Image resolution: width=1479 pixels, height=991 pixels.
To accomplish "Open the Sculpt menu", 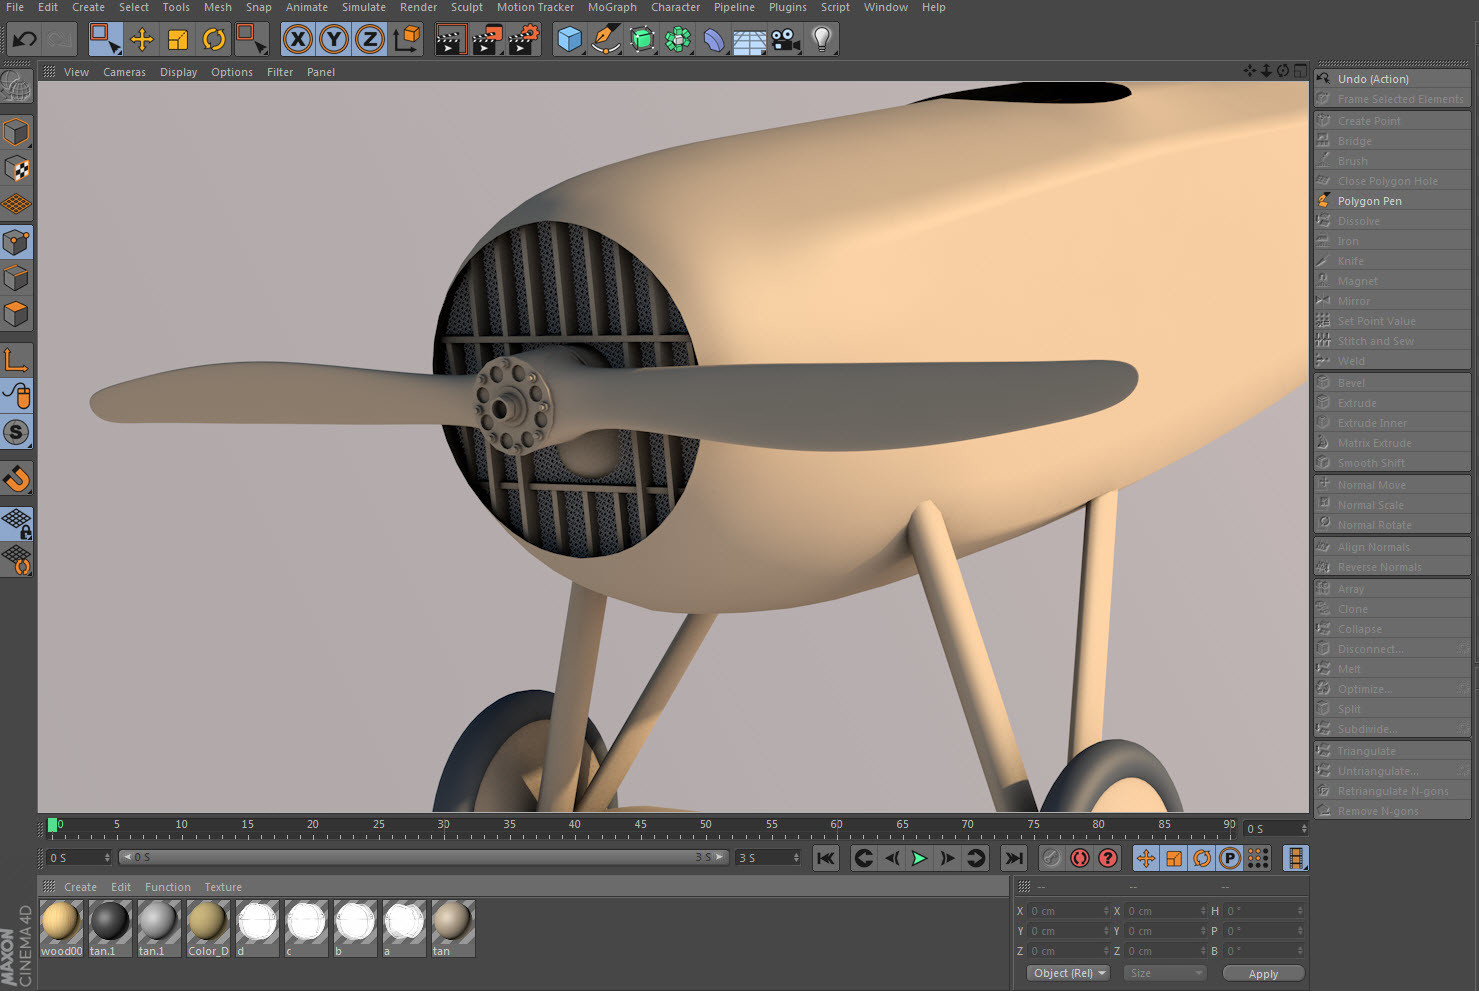I will (466, 7).
